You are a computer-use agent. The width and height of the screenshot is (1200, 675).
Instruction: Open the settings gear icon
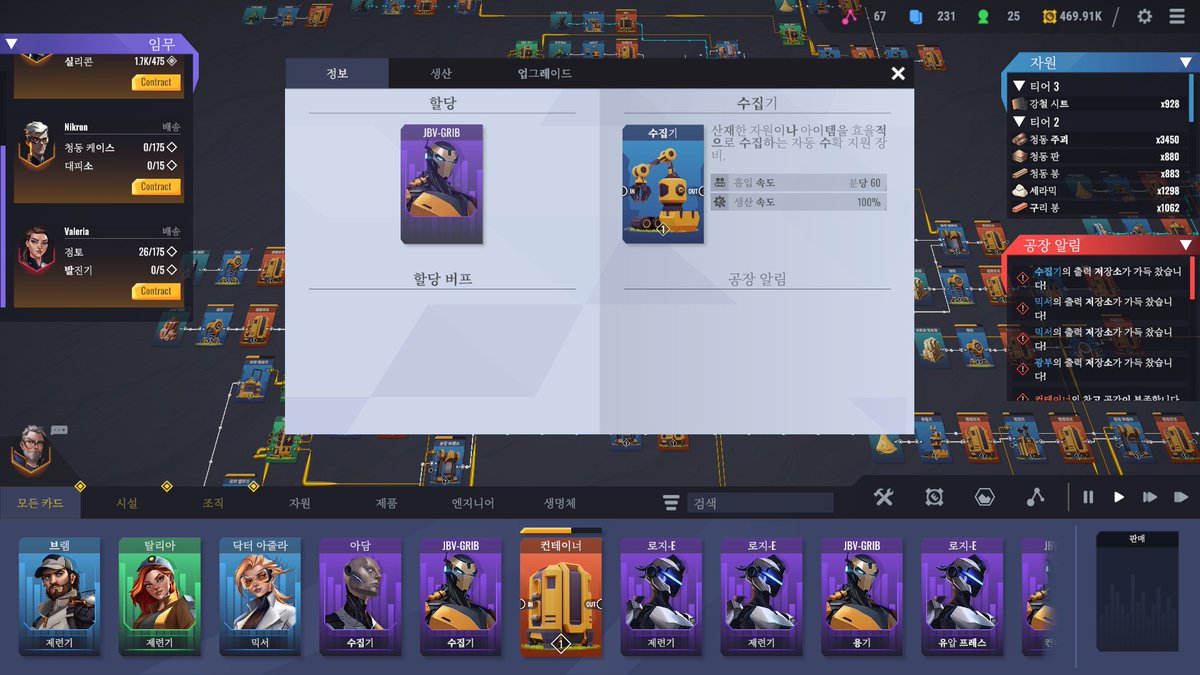(1145, 16)
